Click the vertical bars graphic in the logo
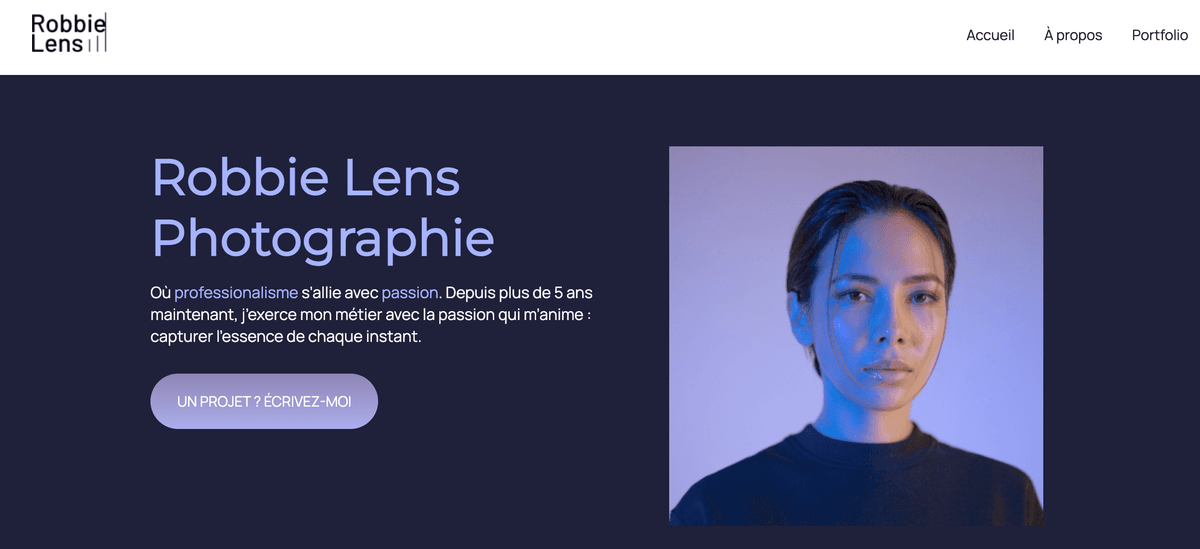This screenshot has height=549, width=1200. [97, 44]
